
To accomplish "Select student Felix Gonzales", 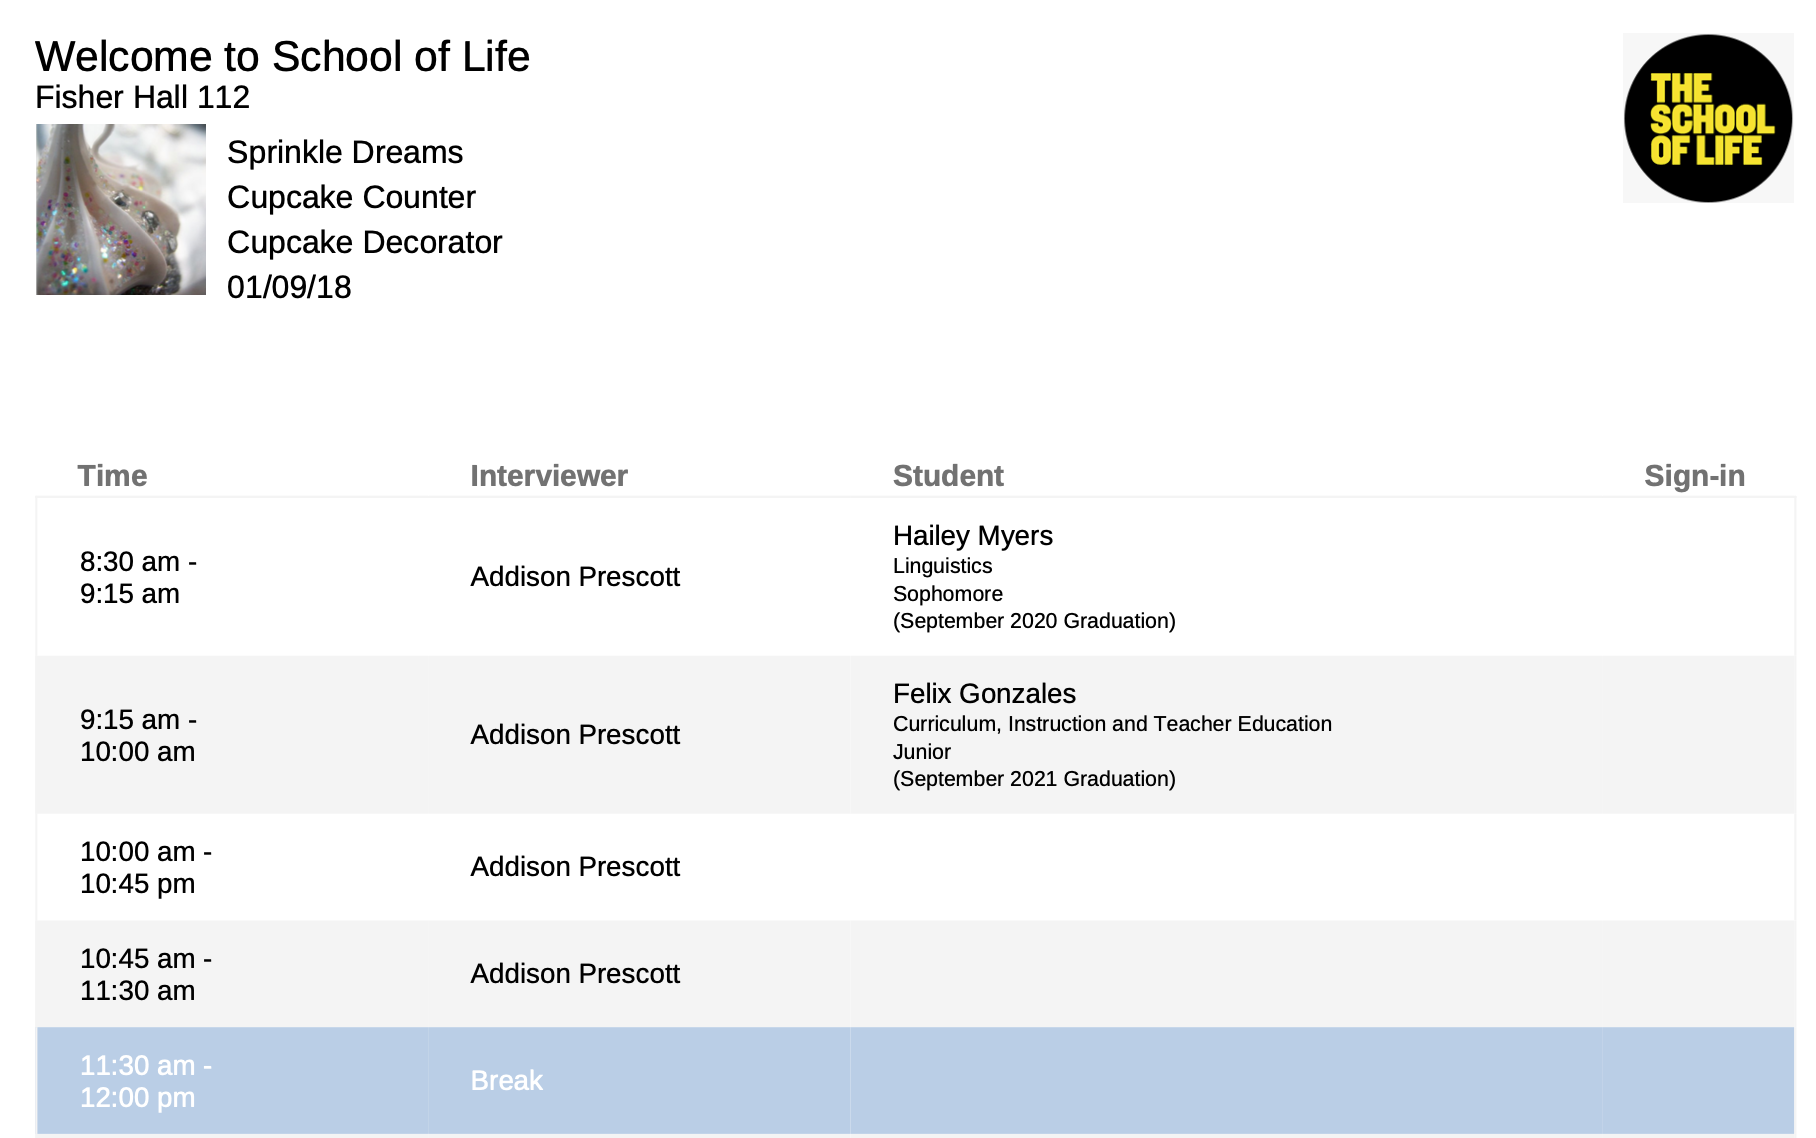I will pyautogui.click(x=984, y=694).
